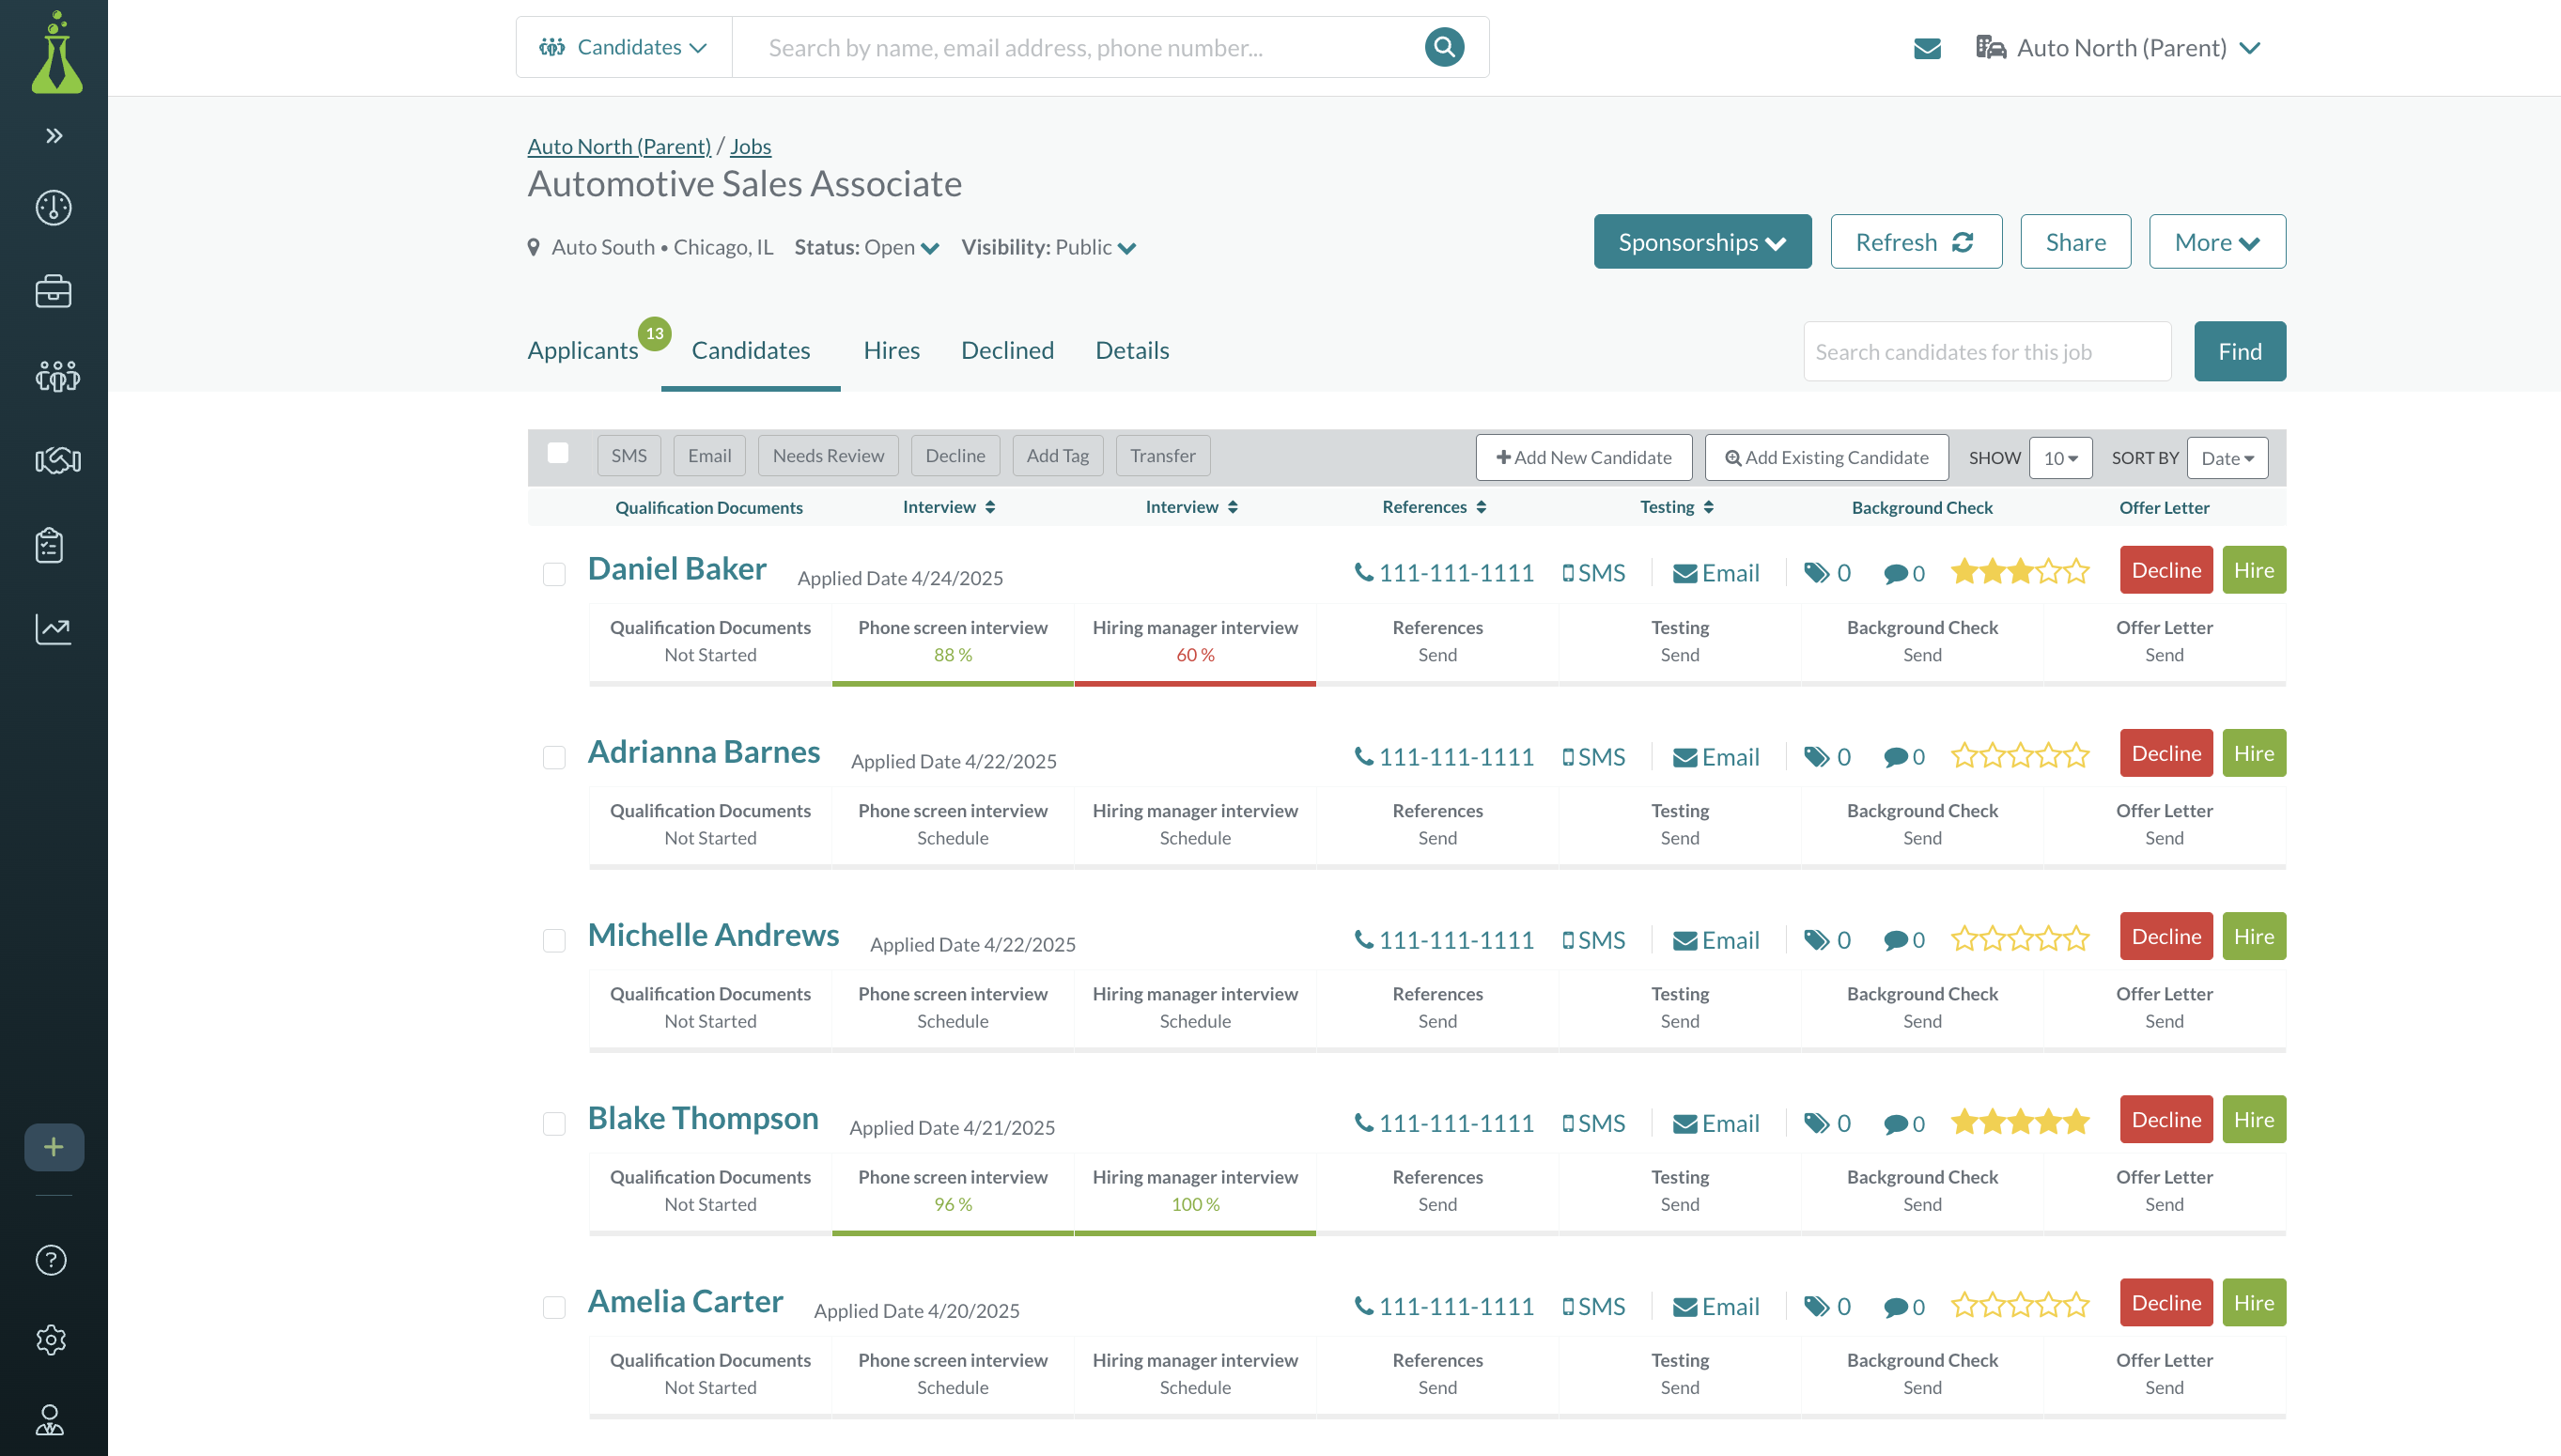Image resolution: width=2561 pixels, height=1456 pixels.
Task: Click the envelope messages icon in header
Action: click(1927, 48)
